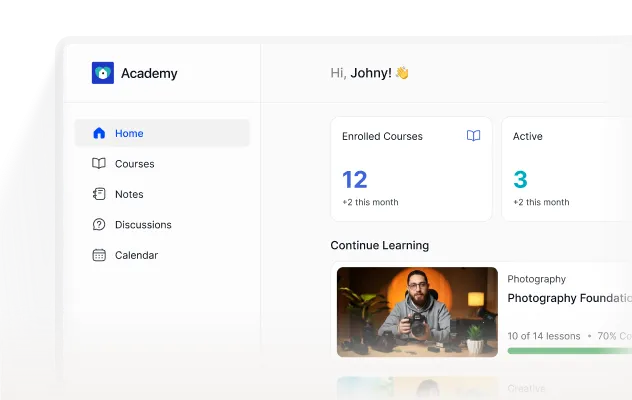The height and width of the screenshot is (400, 632).
Task: Click the Courses open-book icon in sidebar
Action: pyautogui.click(x=99, y=163)
